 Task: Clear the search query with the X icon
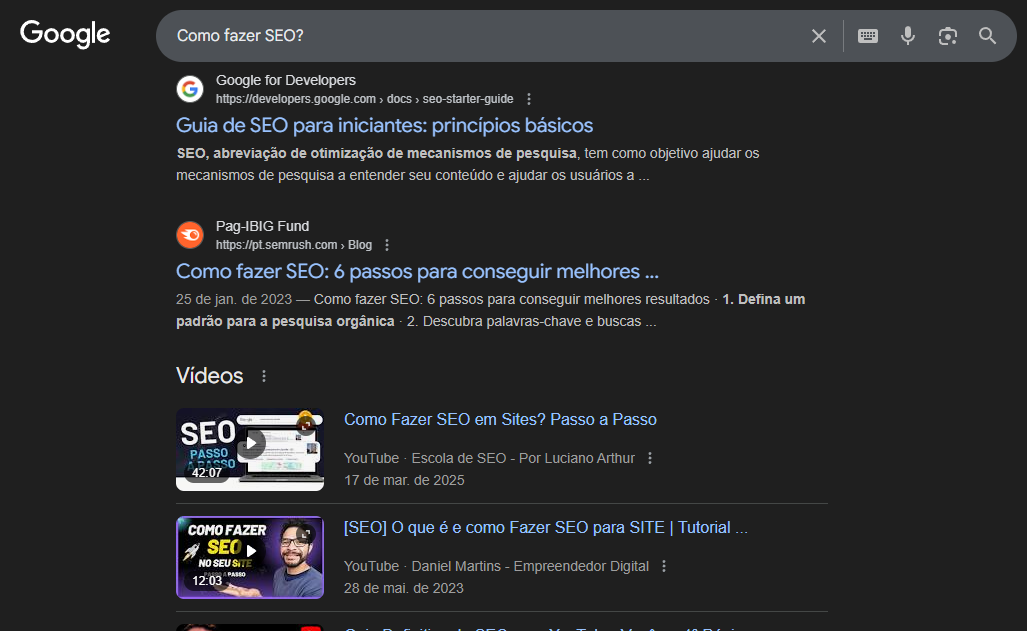click(818, 35)
